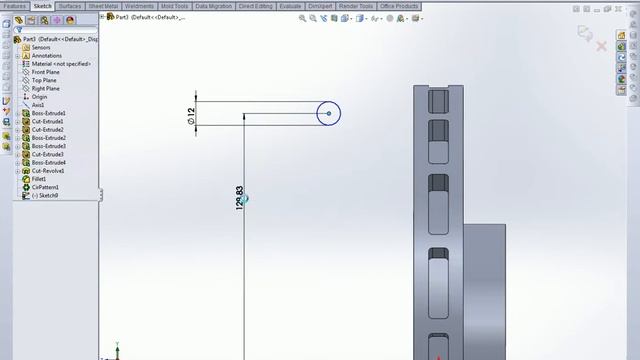The height and width of the screenshot is (360, 640).
Task: Open View Palette in the task pane
Action: click(x=621, y=69)
